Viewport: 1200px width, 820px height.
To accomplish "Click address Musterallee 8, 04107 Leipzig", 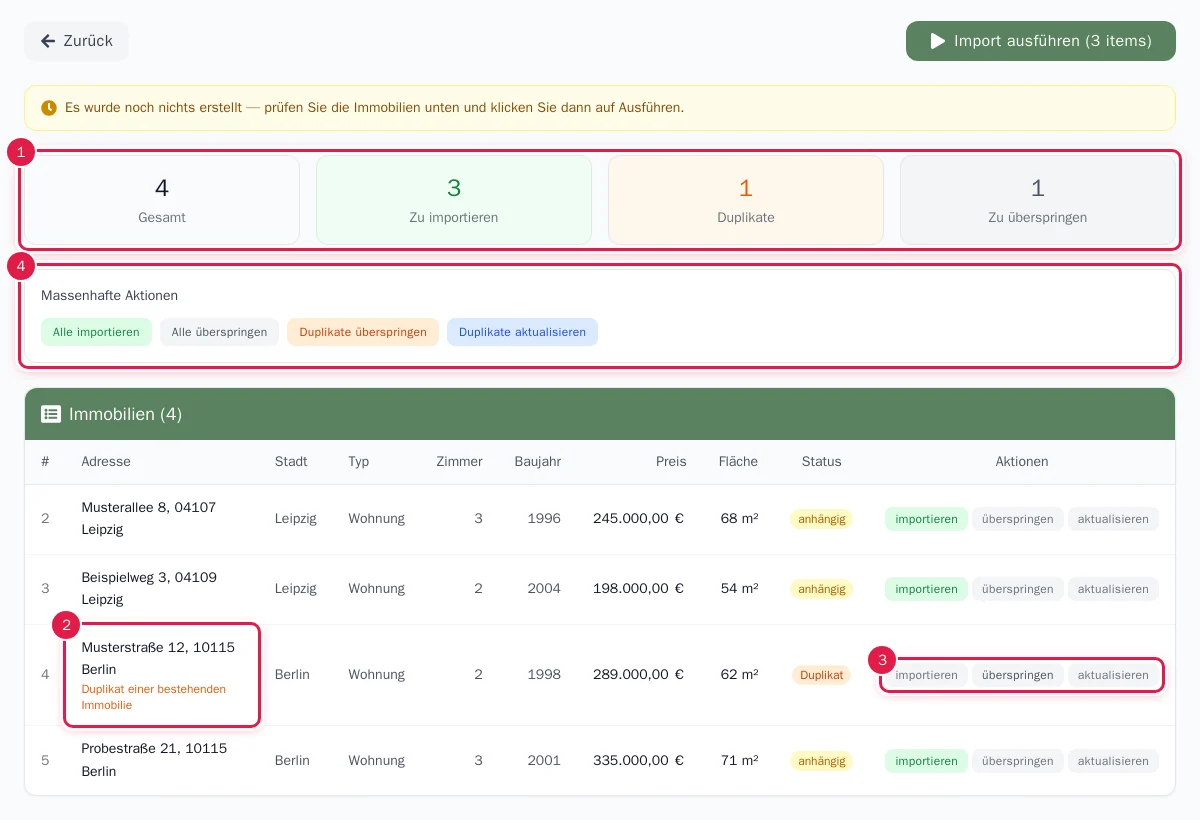I will pyautogui.click(x=149, y=519).
